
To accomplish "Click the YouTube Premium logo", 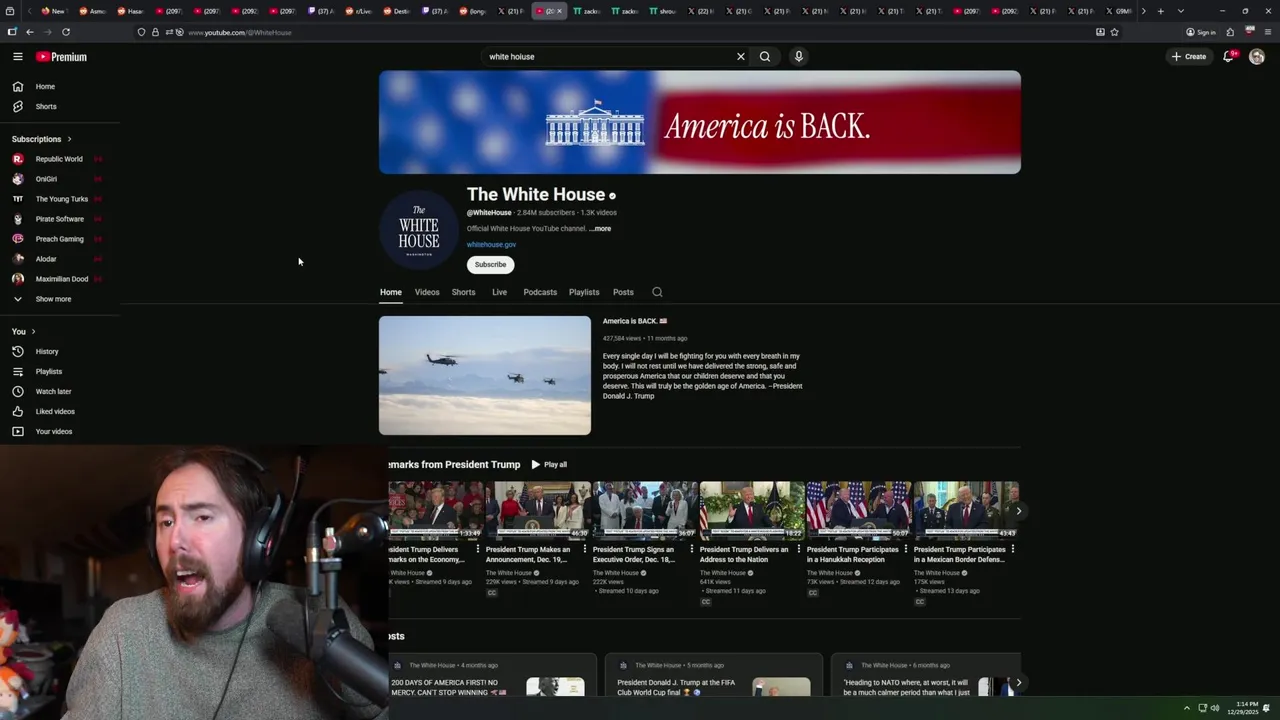I will click(x=61, y=57).
